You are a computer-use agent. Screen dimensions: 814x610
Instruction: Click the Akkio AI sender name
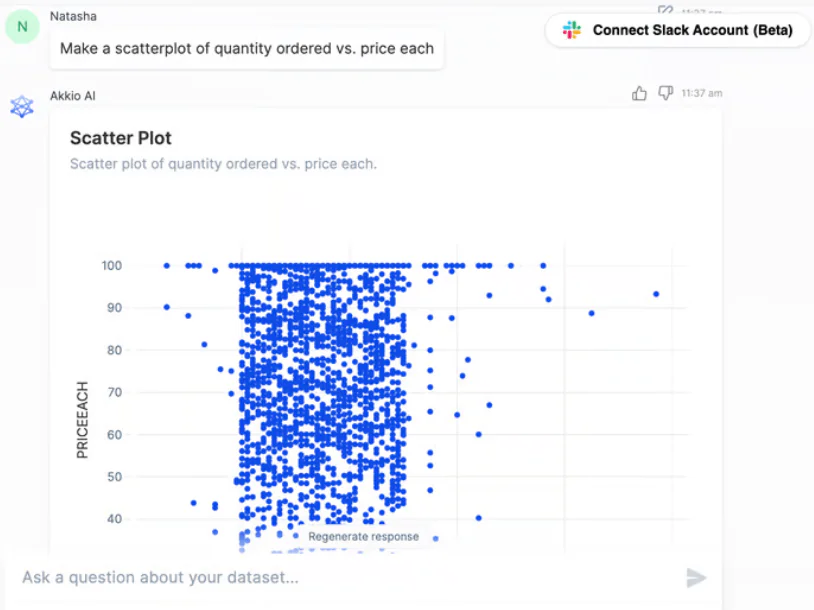point(73,96)
